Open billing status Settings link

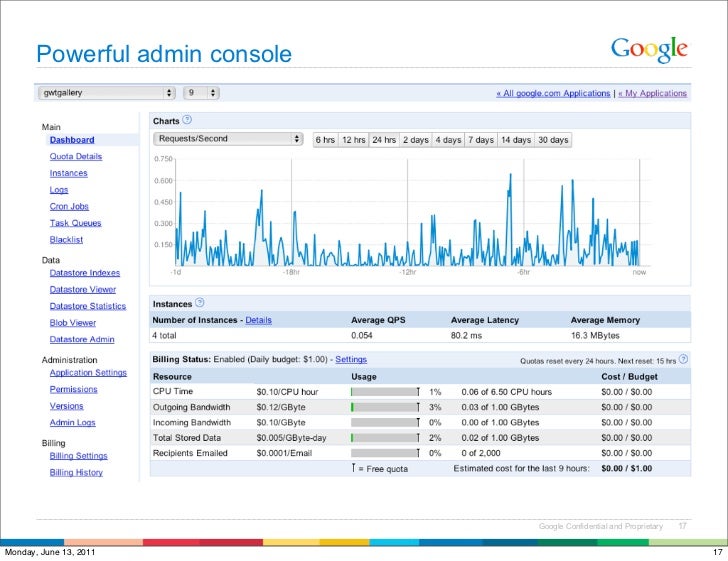pos(351,359)
